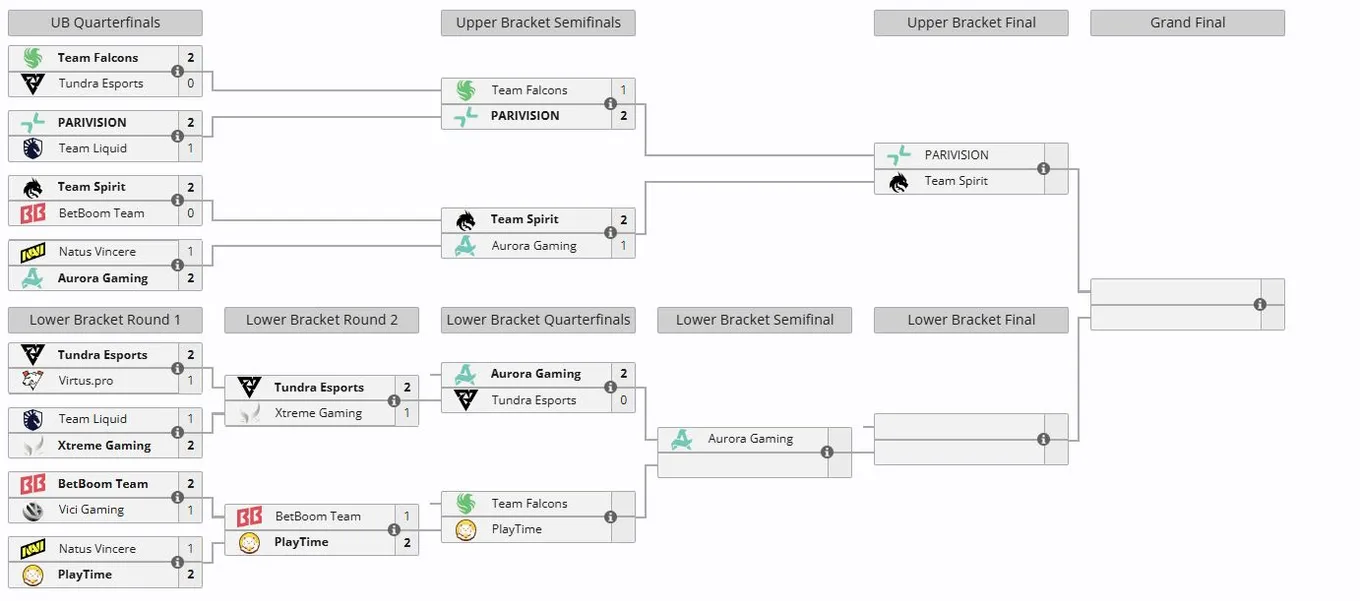Open info icon for Team Liquid vs Xtreme match
Screen dimensions: 1360x601
[177, 432]
